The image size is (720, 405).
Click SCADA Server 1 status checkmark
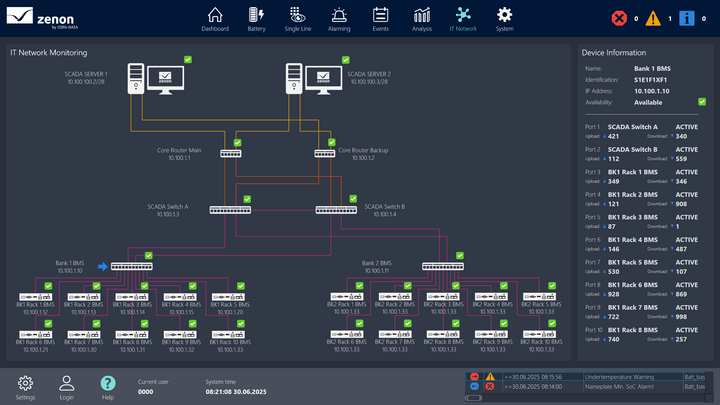(188, 59)
